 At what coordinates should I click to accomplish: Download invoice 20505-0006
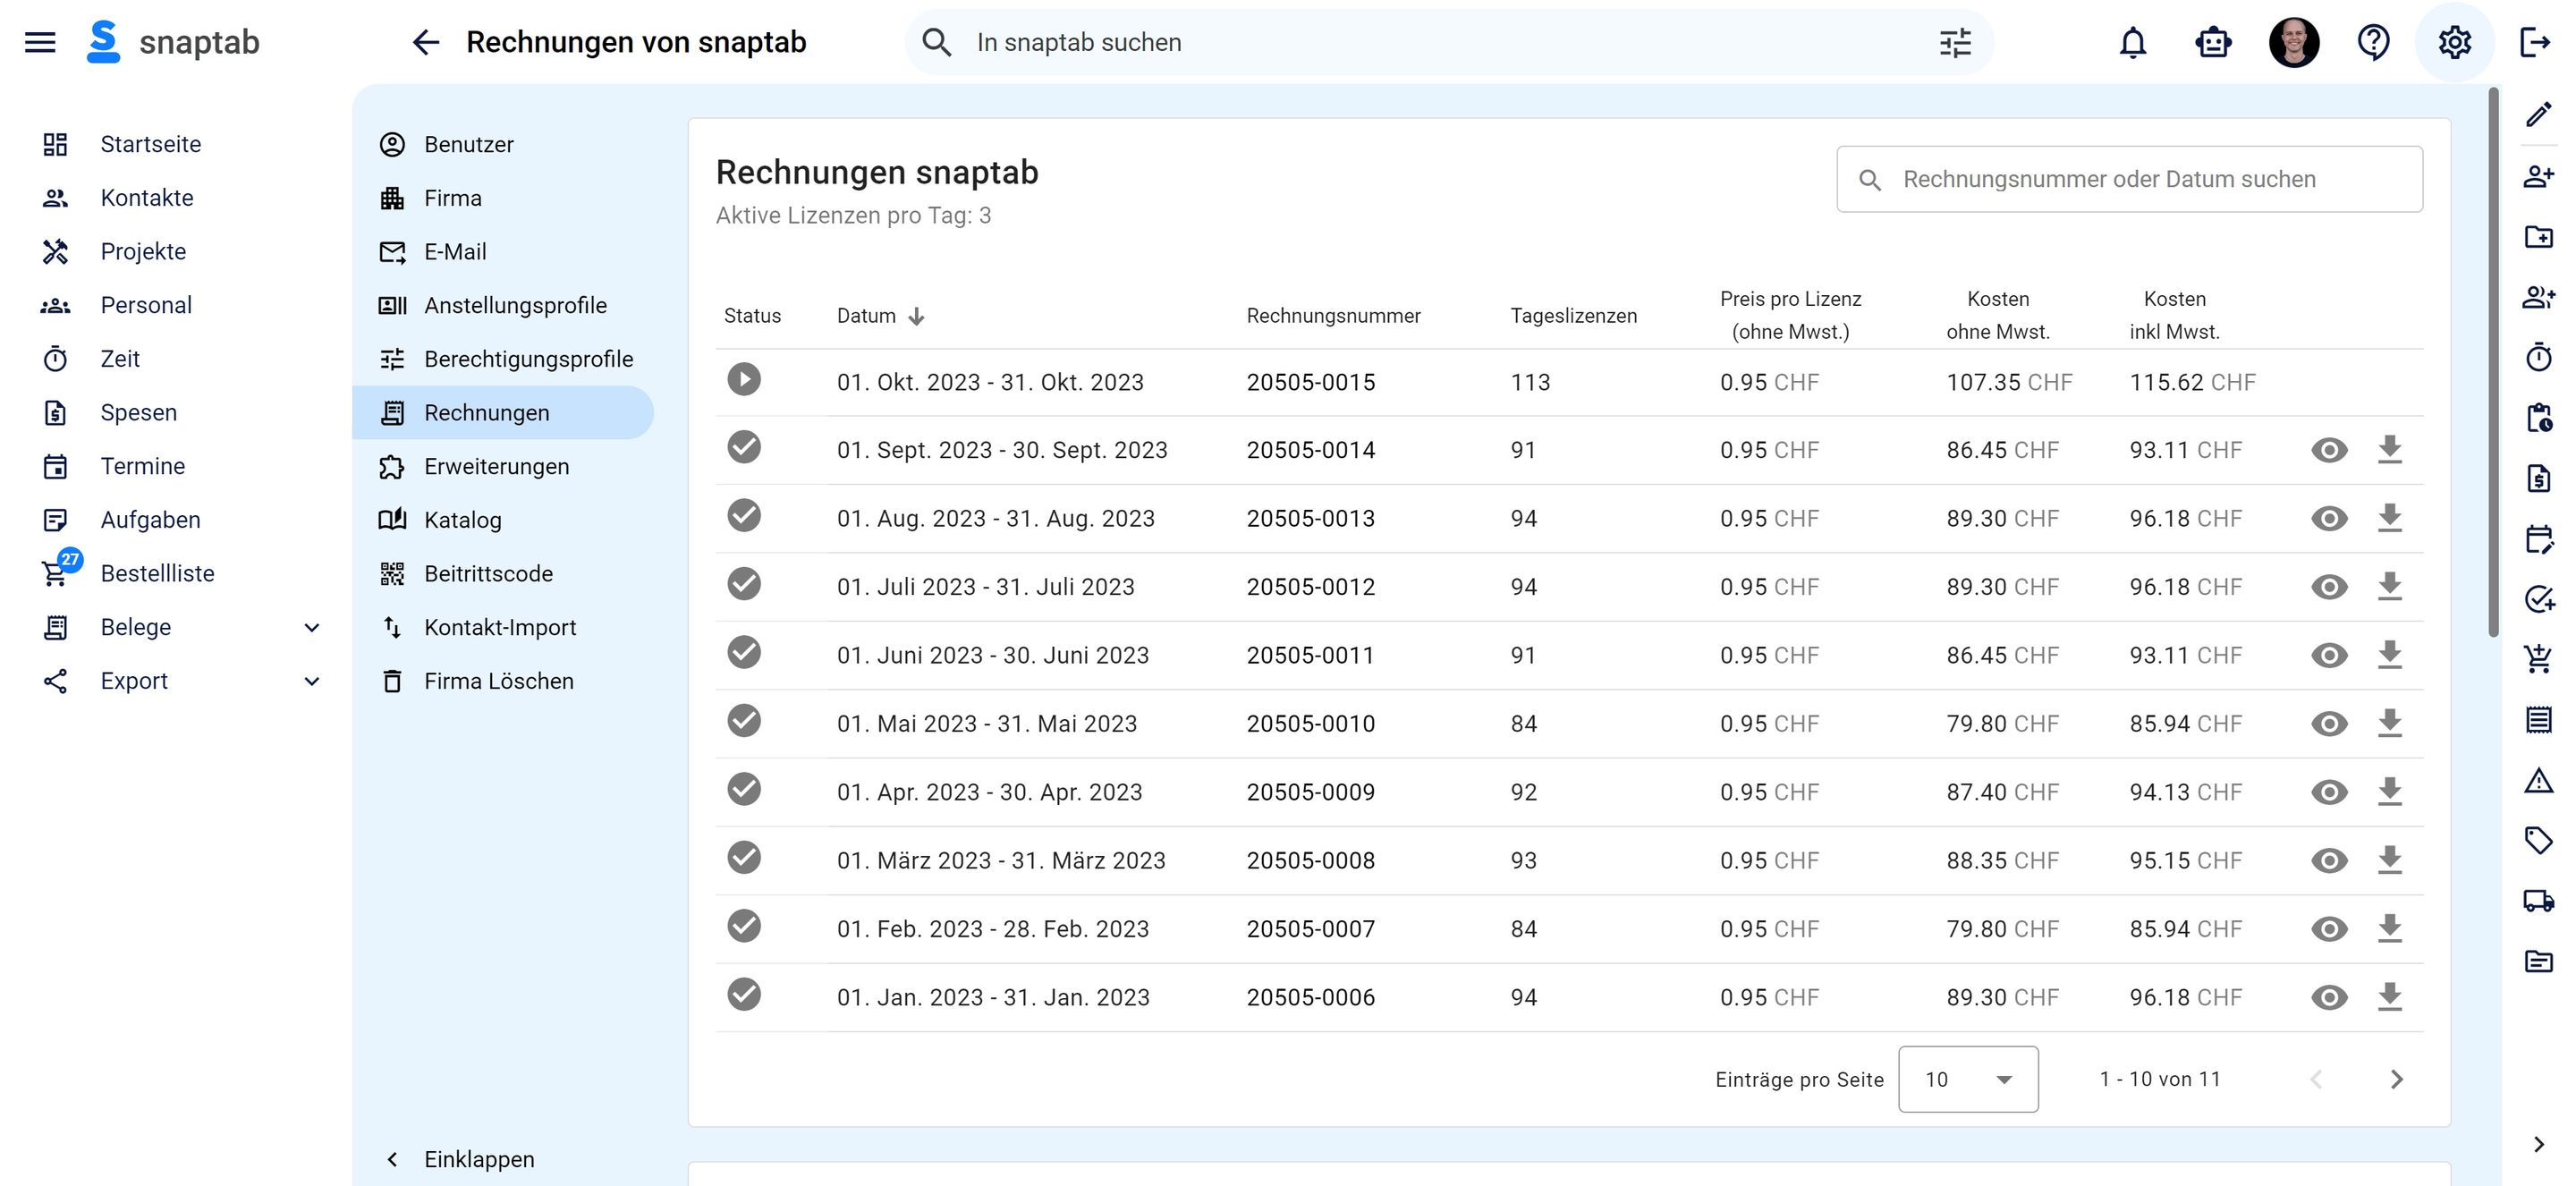coord(2390,997)
